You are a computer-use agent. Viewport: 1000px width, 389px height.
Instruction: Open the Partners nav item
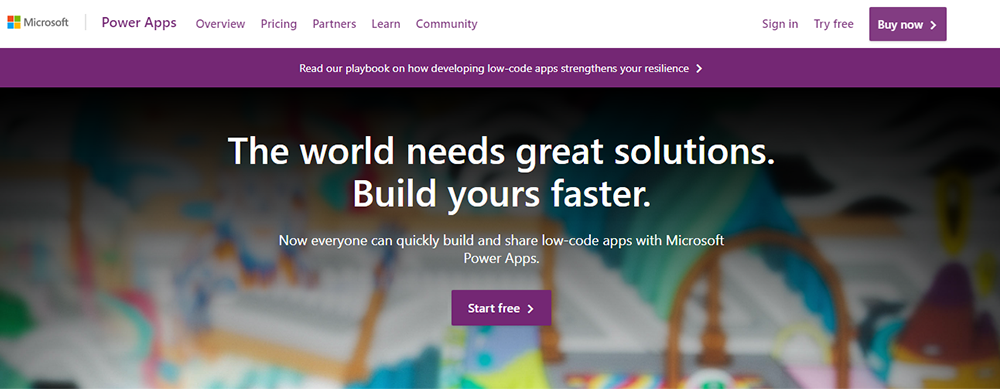(334, 24)
